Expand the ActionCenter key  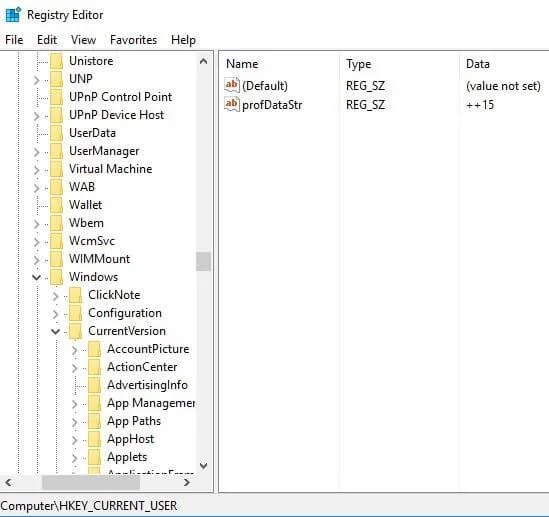[x=74, y=368]
